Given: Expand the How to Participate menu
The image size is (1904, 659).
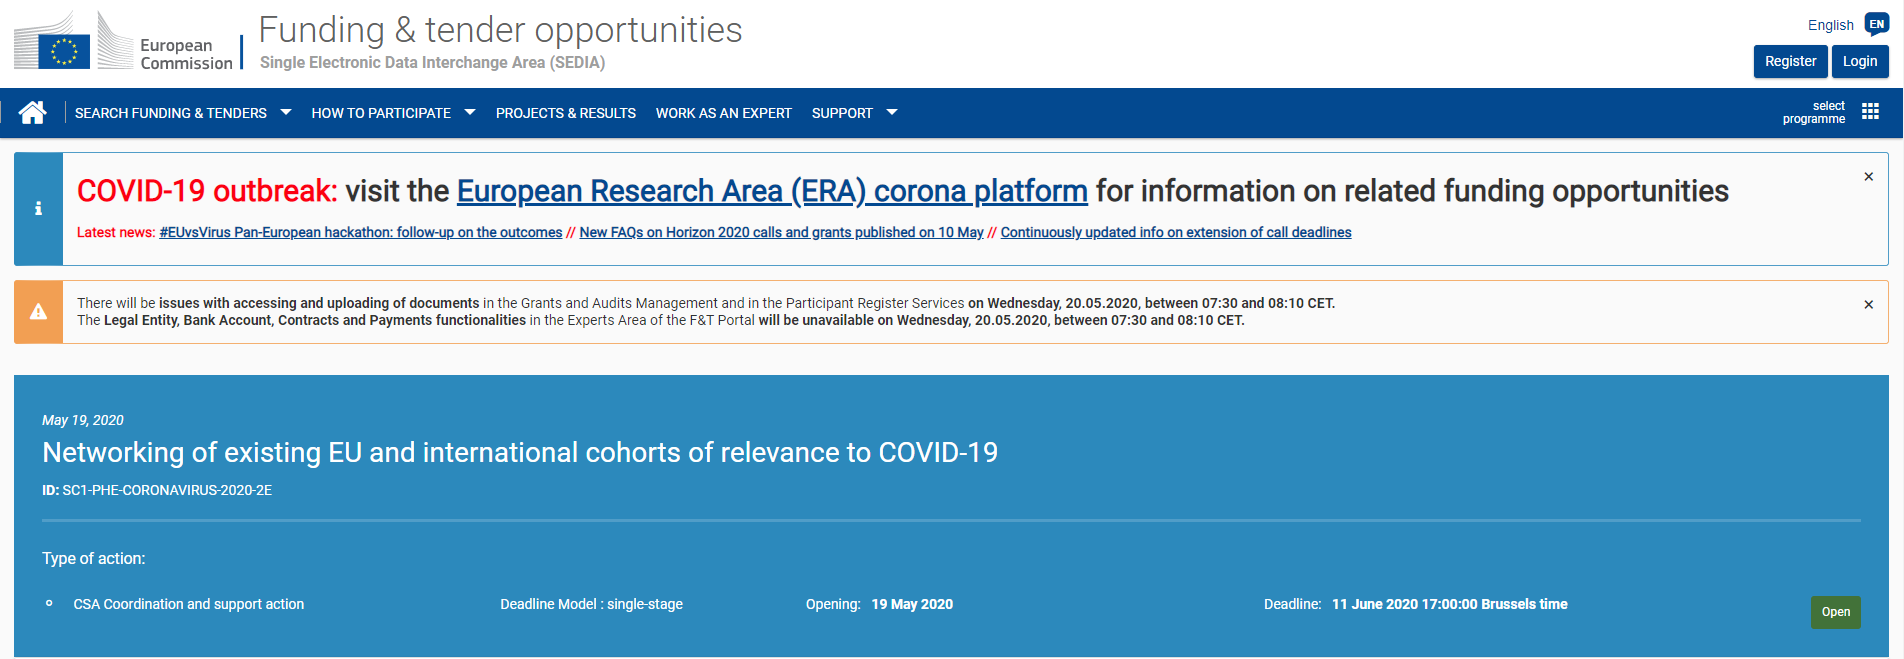Looking at the screenshot, I should pyautogui.click(x=393, y=113).
